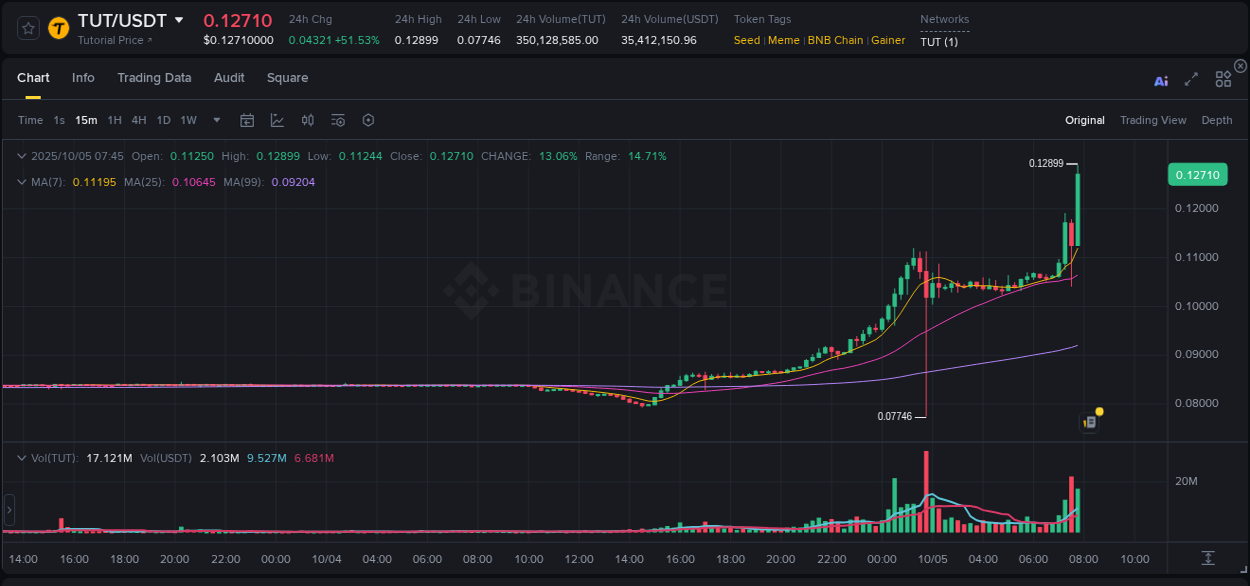Switch chart view to Trading View

pyautogui.click(x=1153, y=120)
